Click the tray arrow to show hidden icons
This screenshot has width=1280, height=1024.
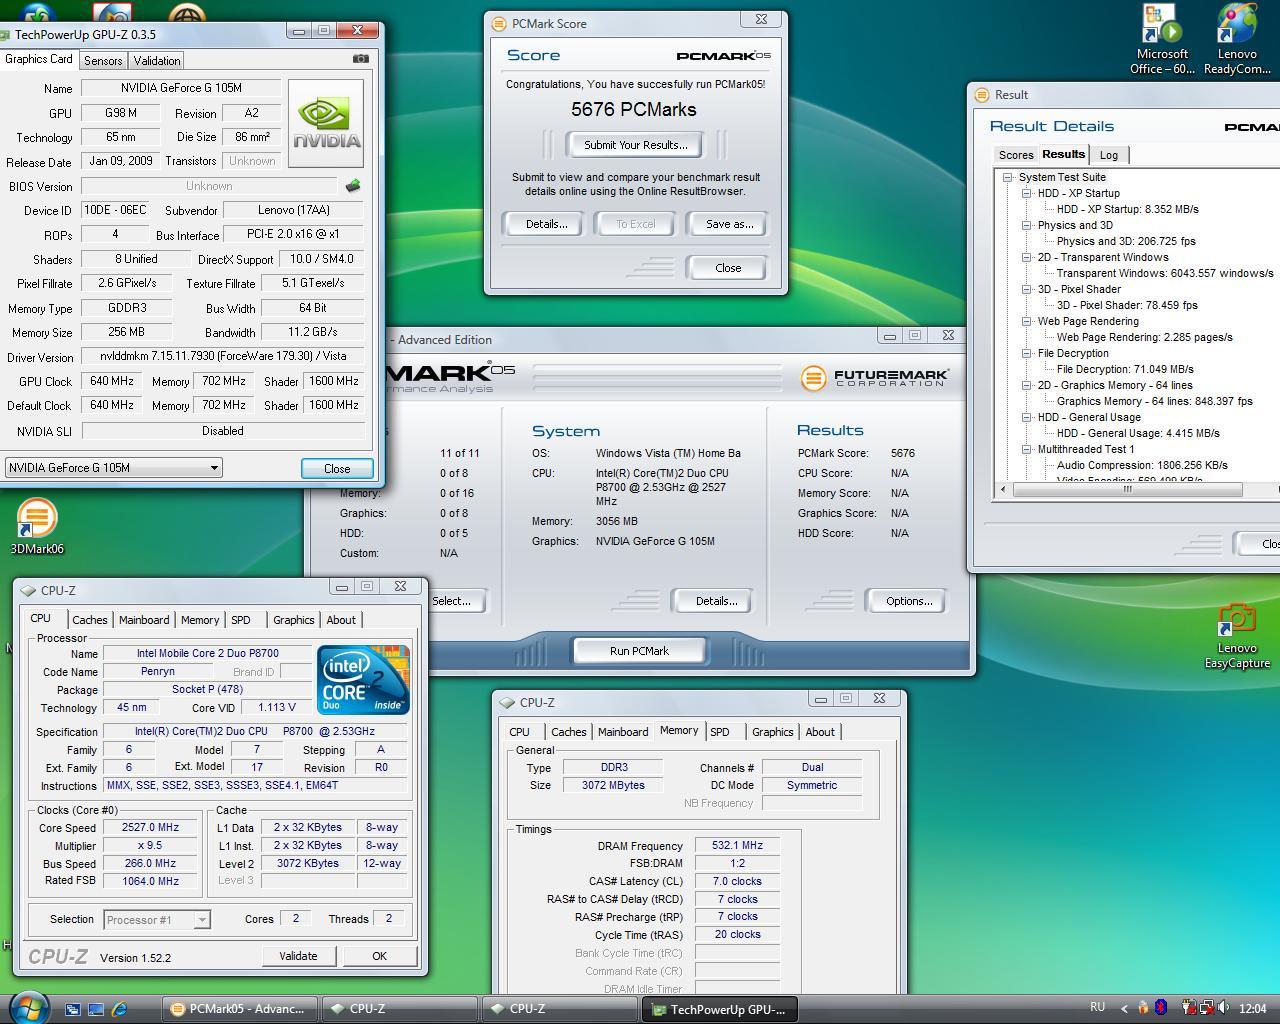click(1124, 1008)
